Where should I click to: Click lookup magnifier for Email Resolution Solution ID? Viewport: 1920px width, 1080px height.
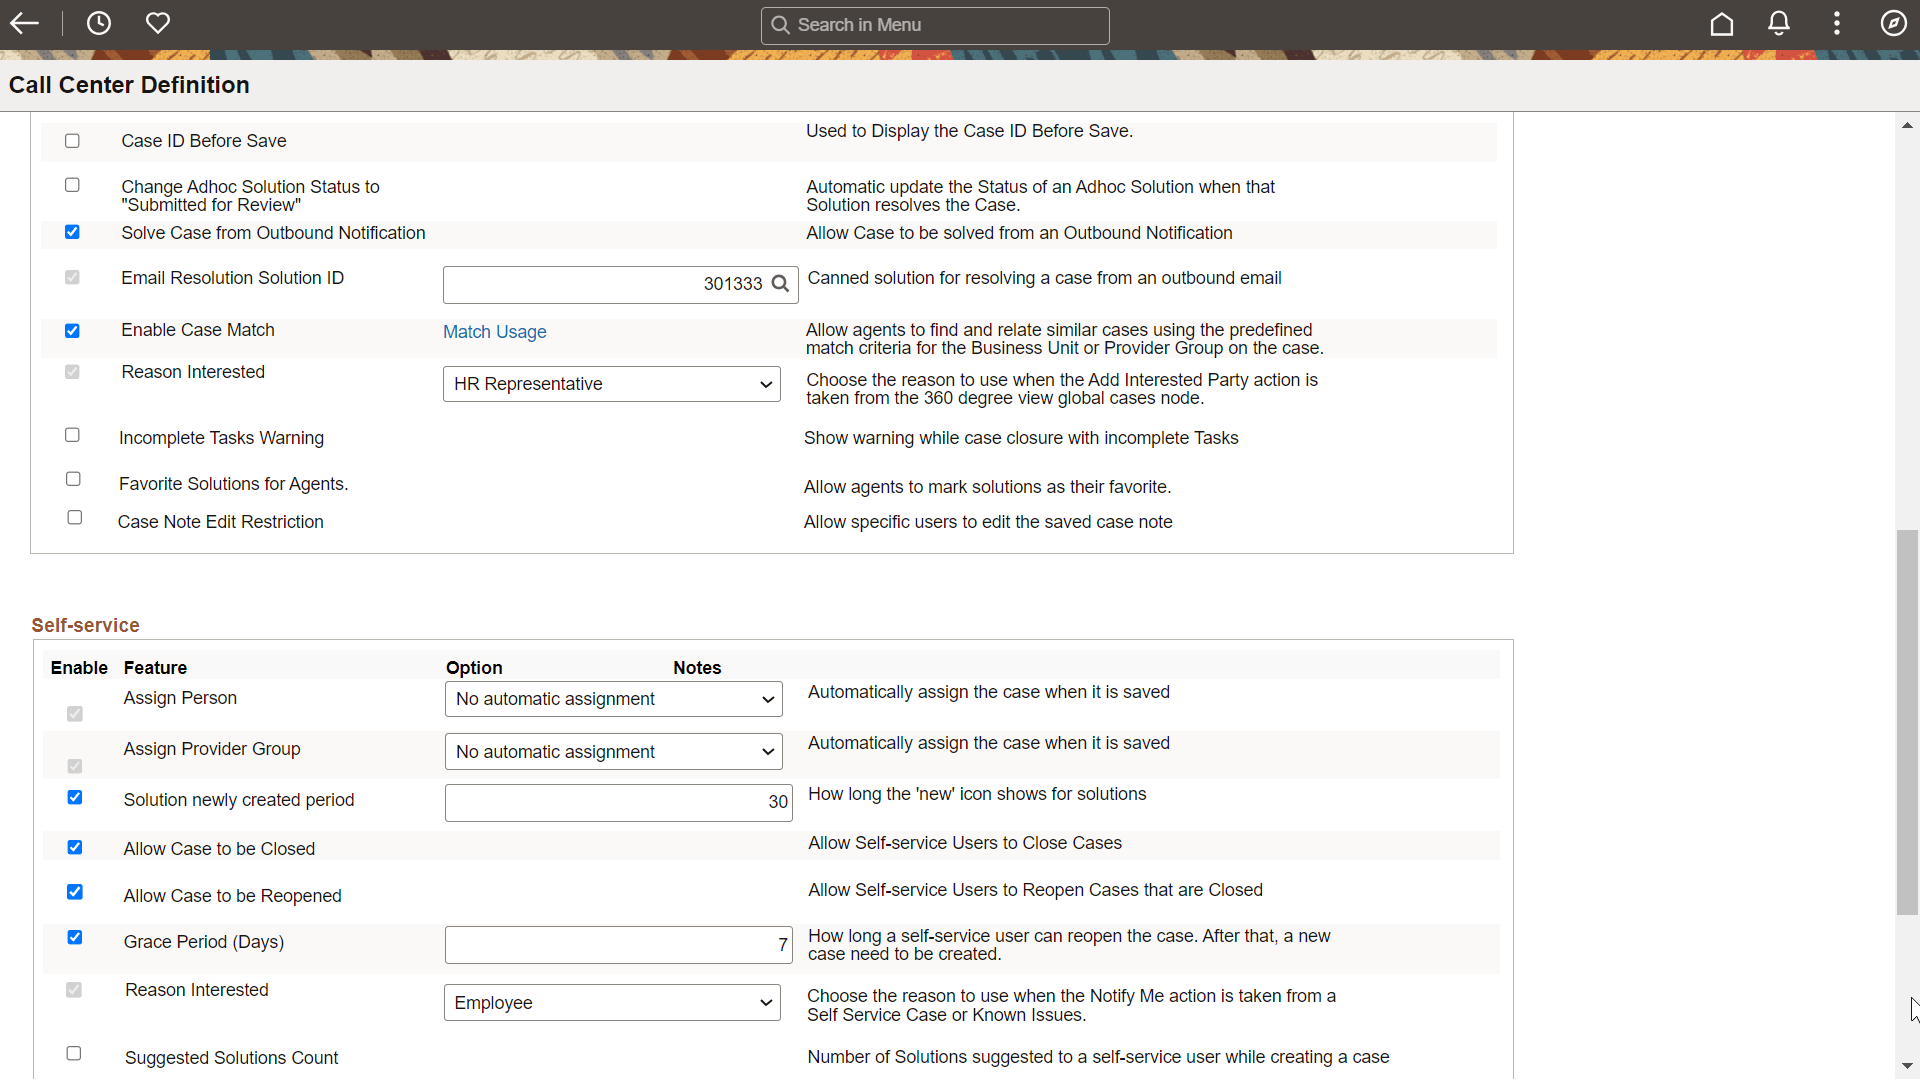781,284
